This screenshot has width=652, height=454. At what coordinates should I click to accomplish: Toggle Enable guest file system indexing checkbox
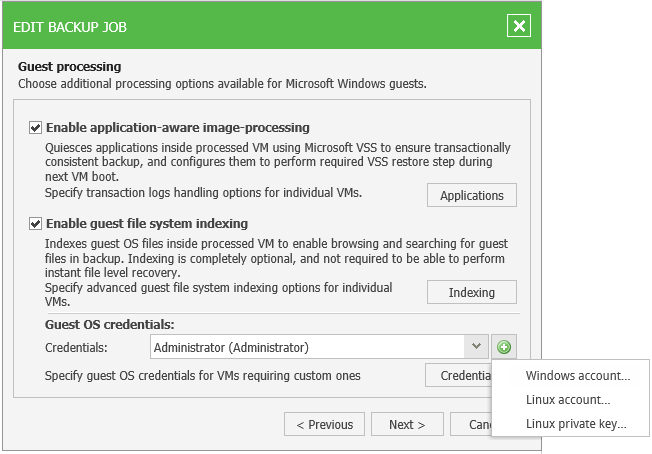(x=36, y=224)
